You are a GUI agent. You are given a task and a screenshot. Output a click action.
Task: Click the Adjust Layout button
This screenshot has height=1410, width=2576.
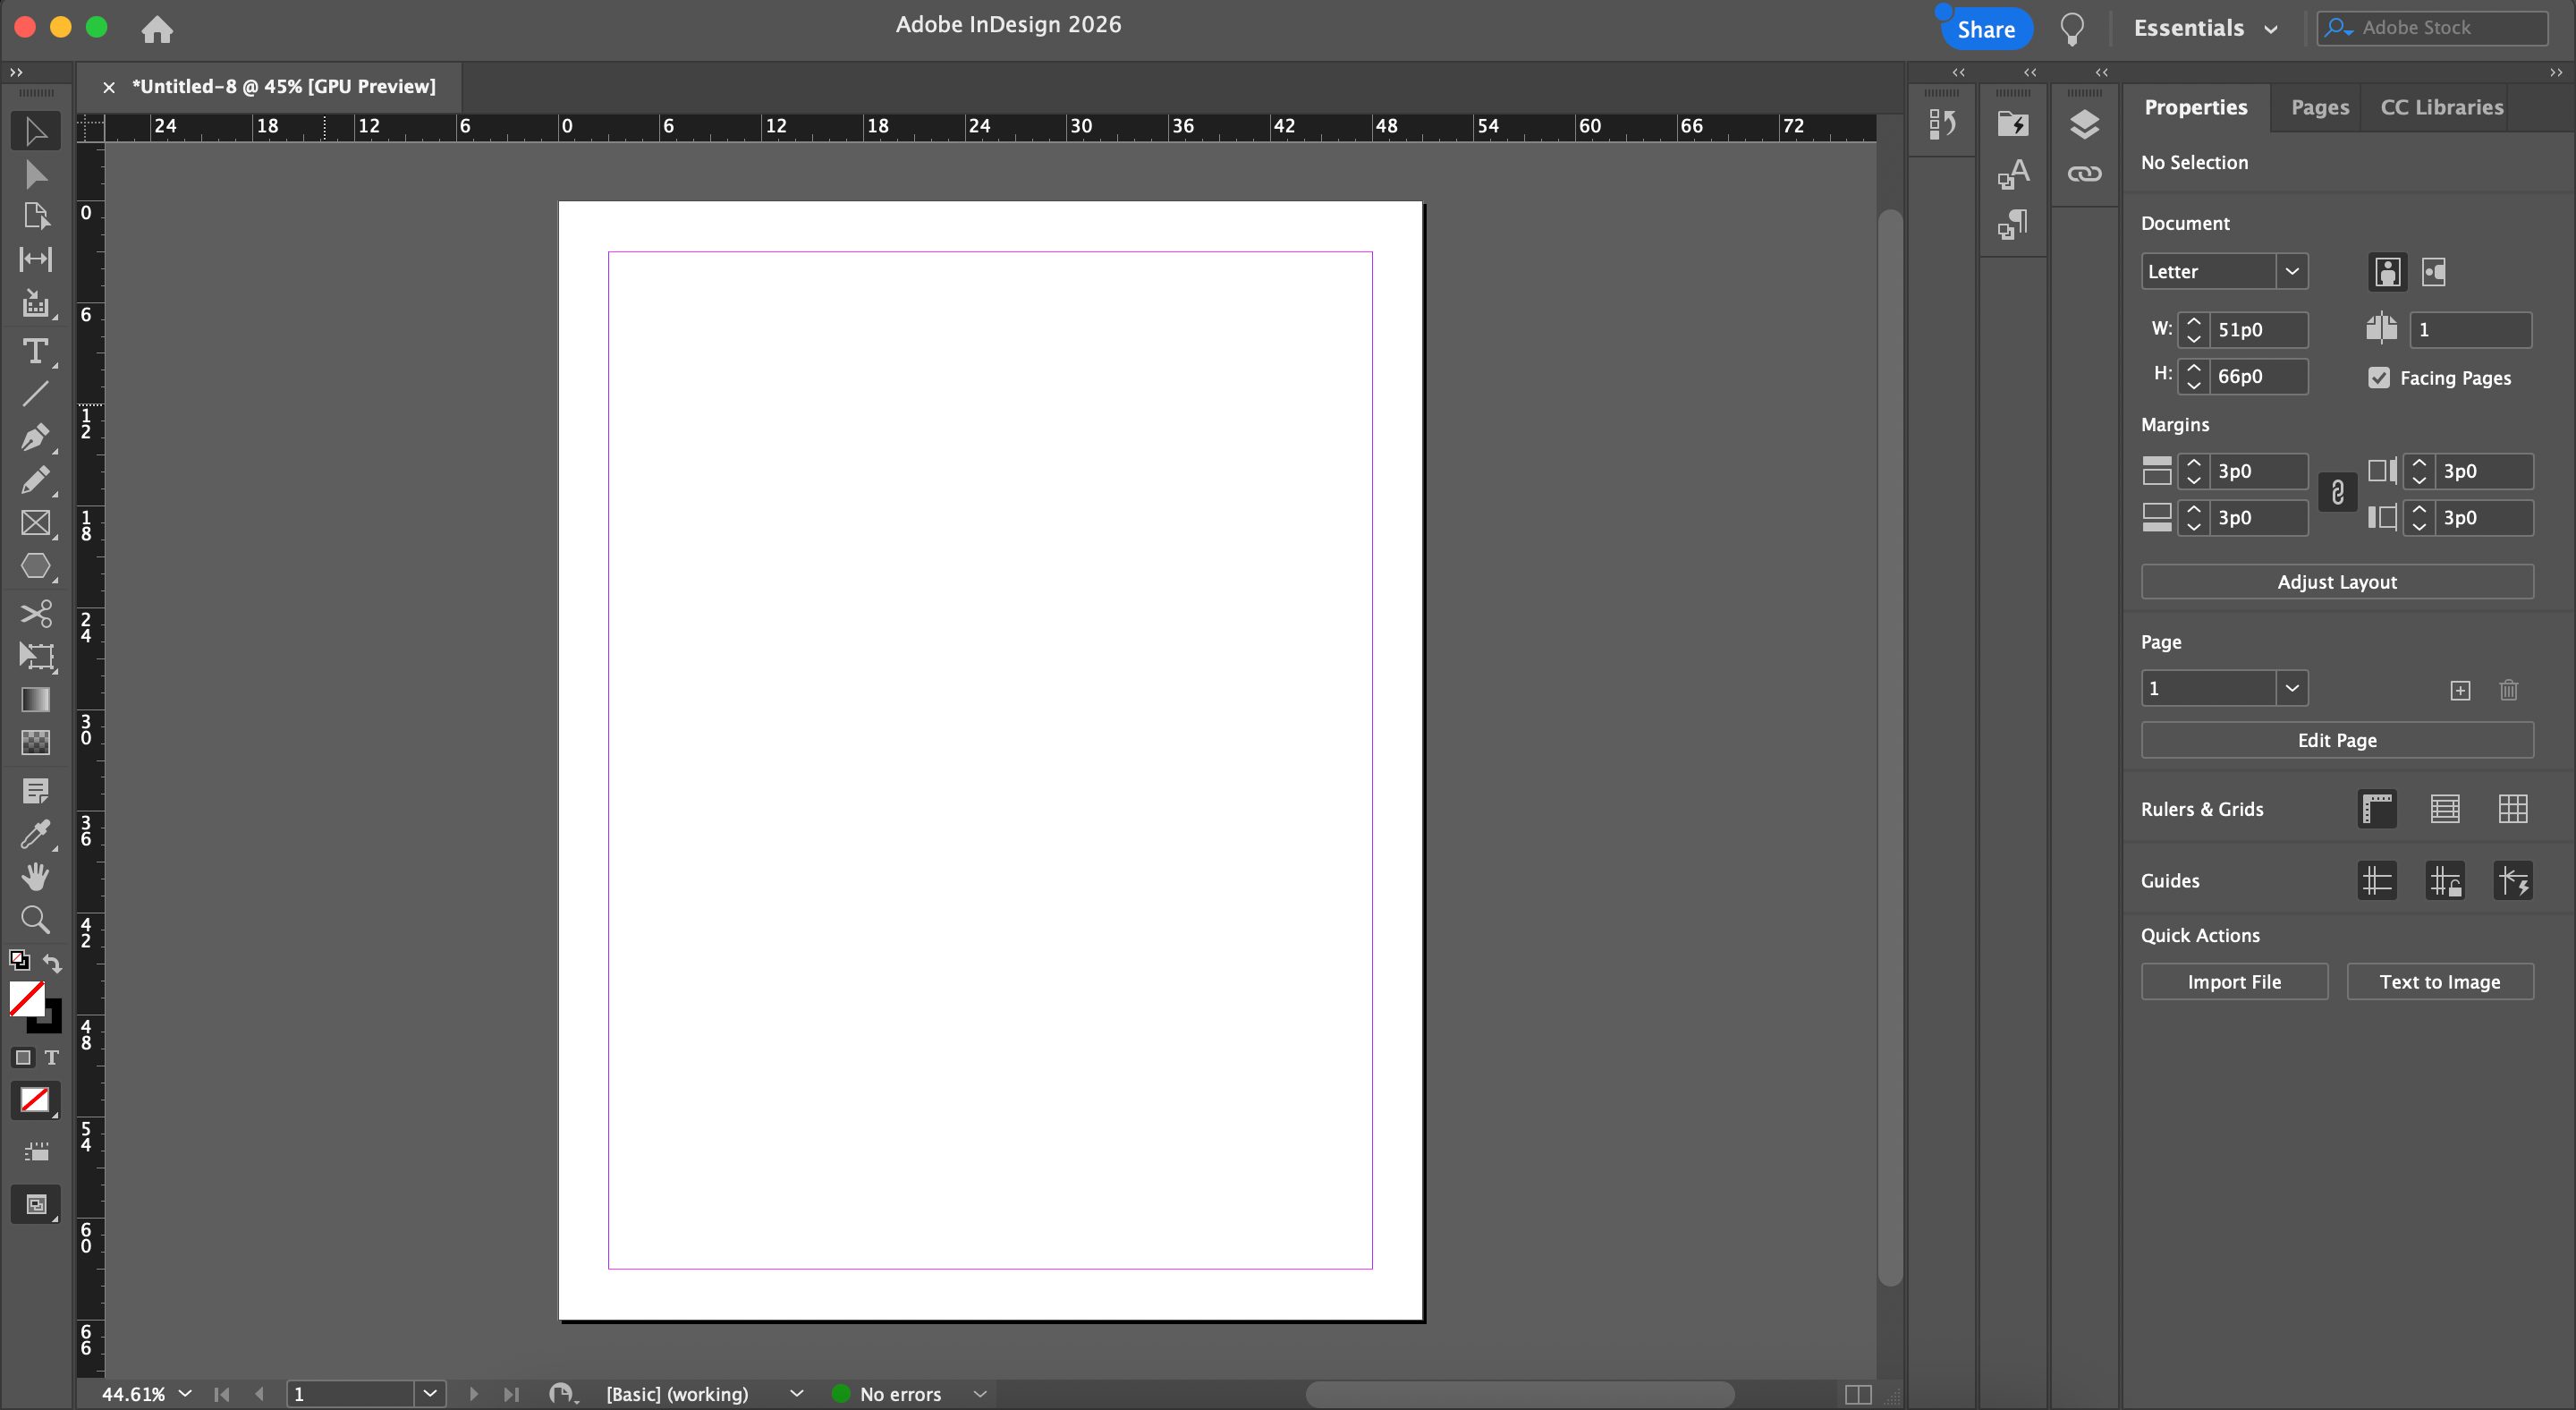(2336, 582)
